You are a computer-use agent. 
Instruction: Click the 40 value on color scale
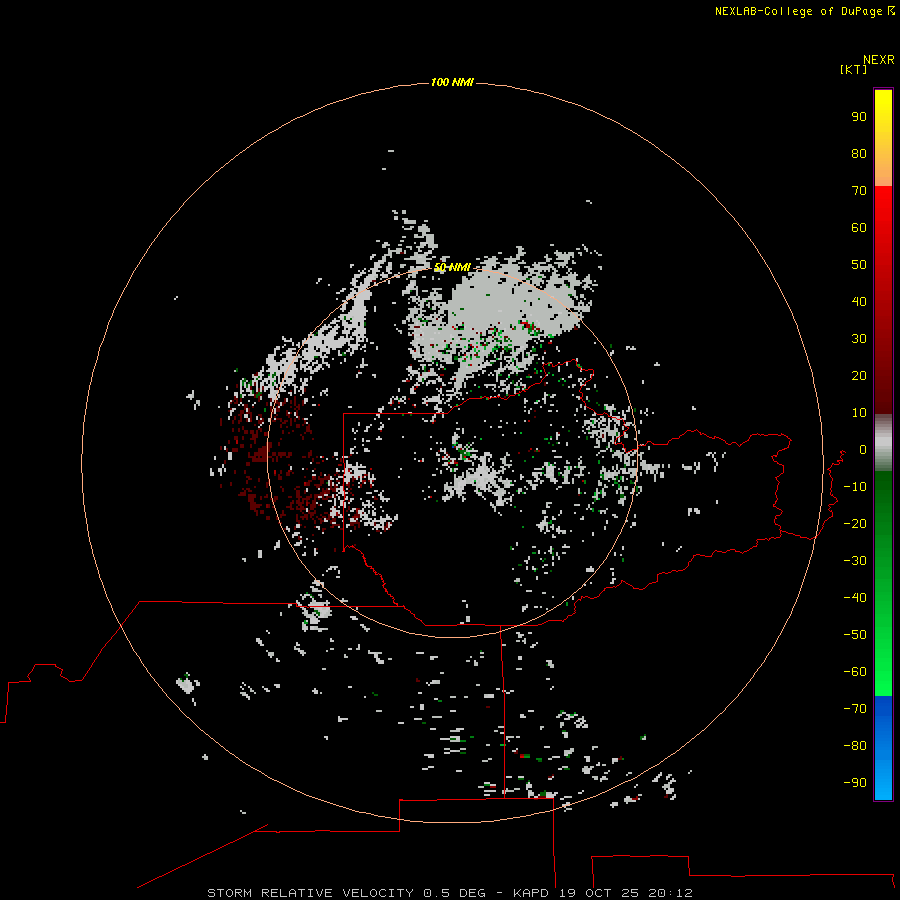click(x=859, y=302)
